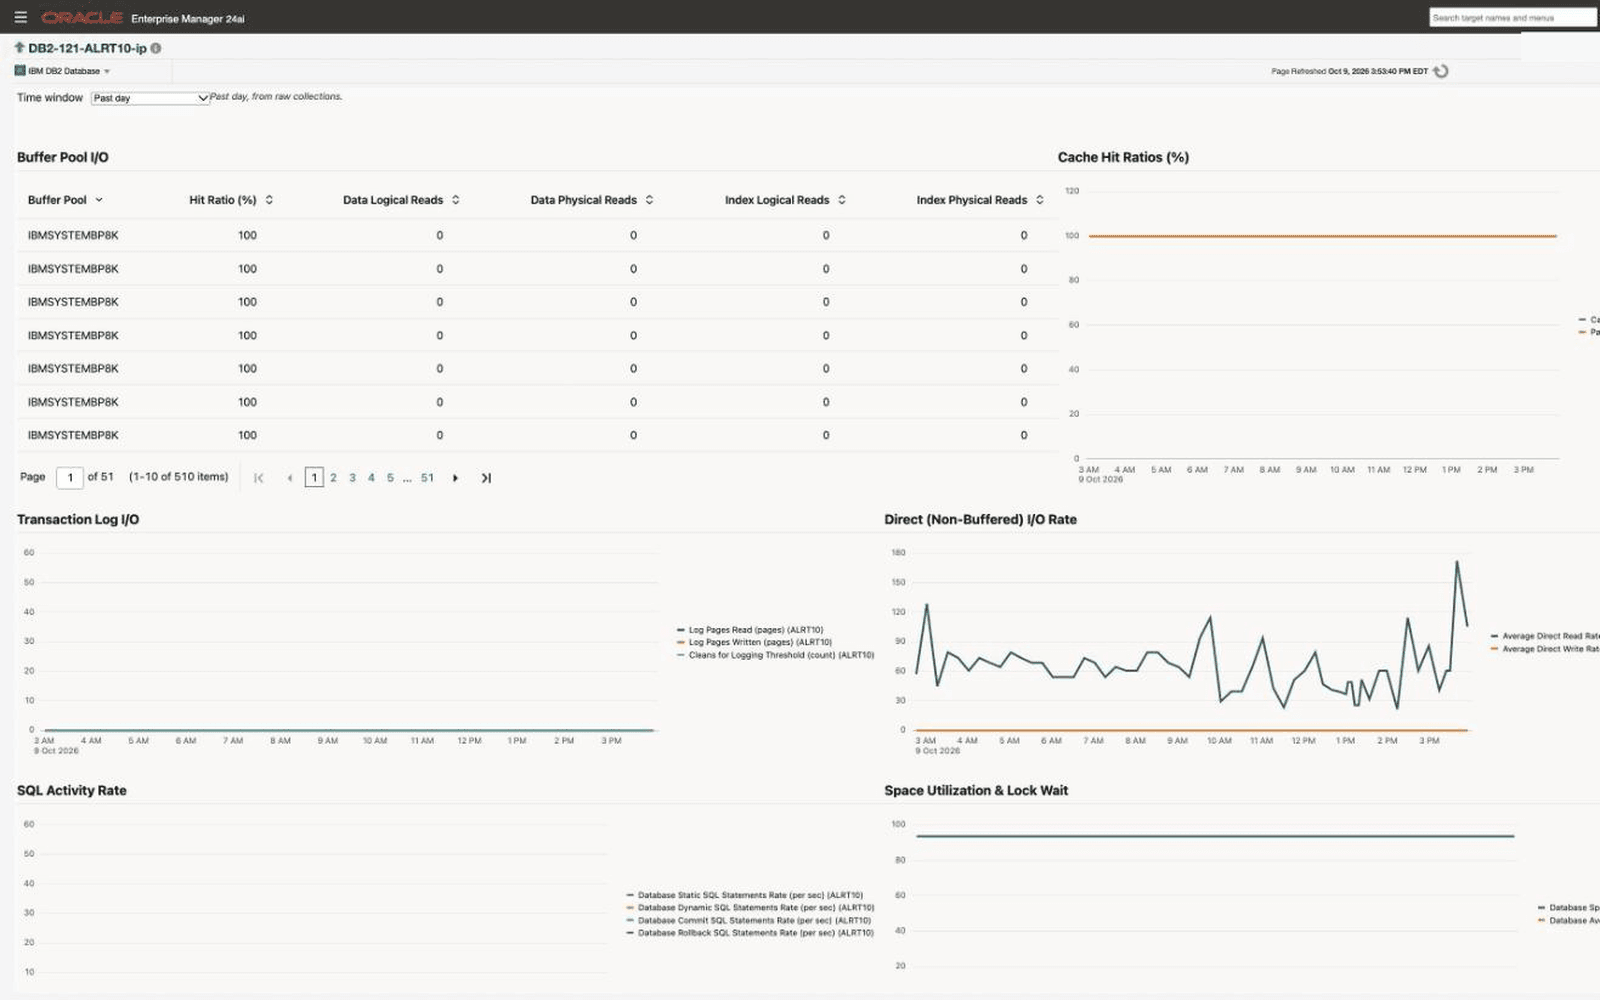This screenshot has height=1000, width=1600.
Task: Sort by Data Physical Reads column
Action: (x=650, y=200)
